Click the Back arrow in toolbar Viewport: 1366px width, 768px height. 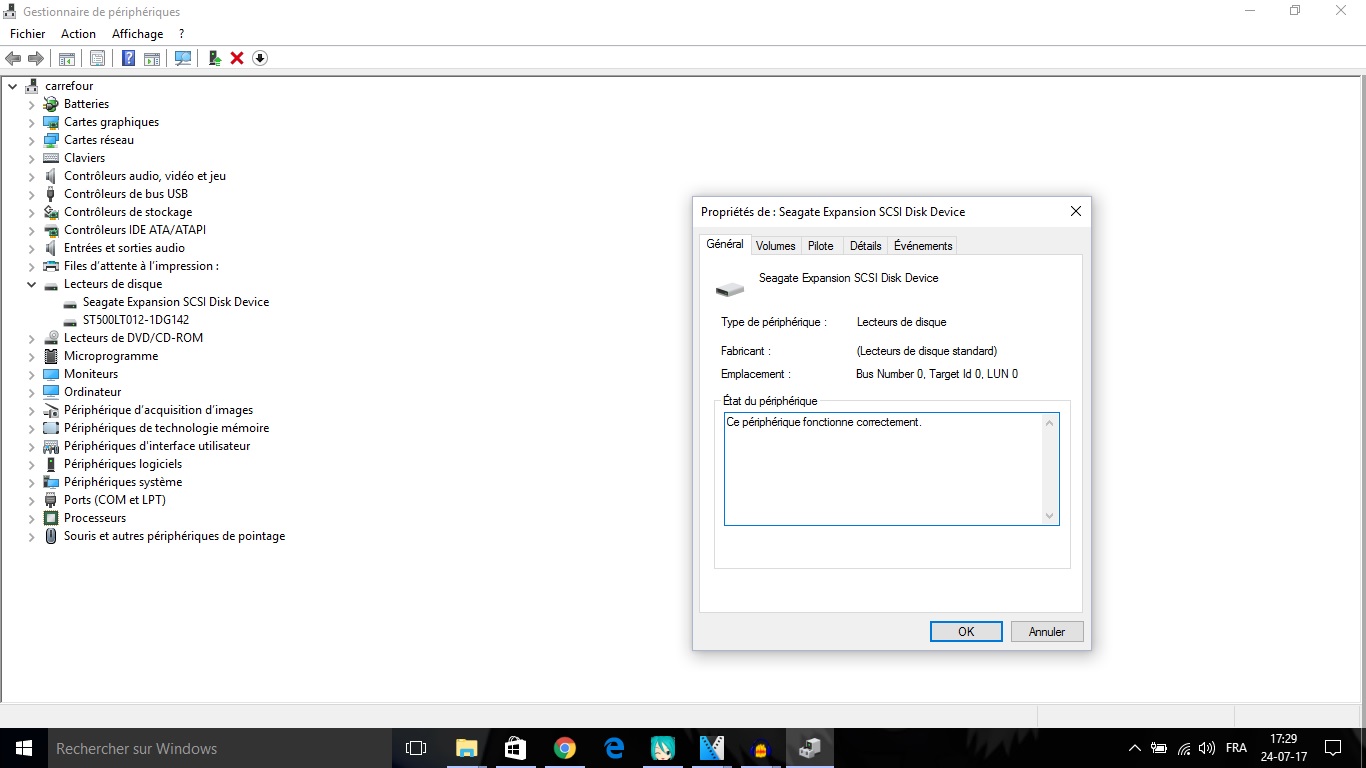click(x=13, y=58)
